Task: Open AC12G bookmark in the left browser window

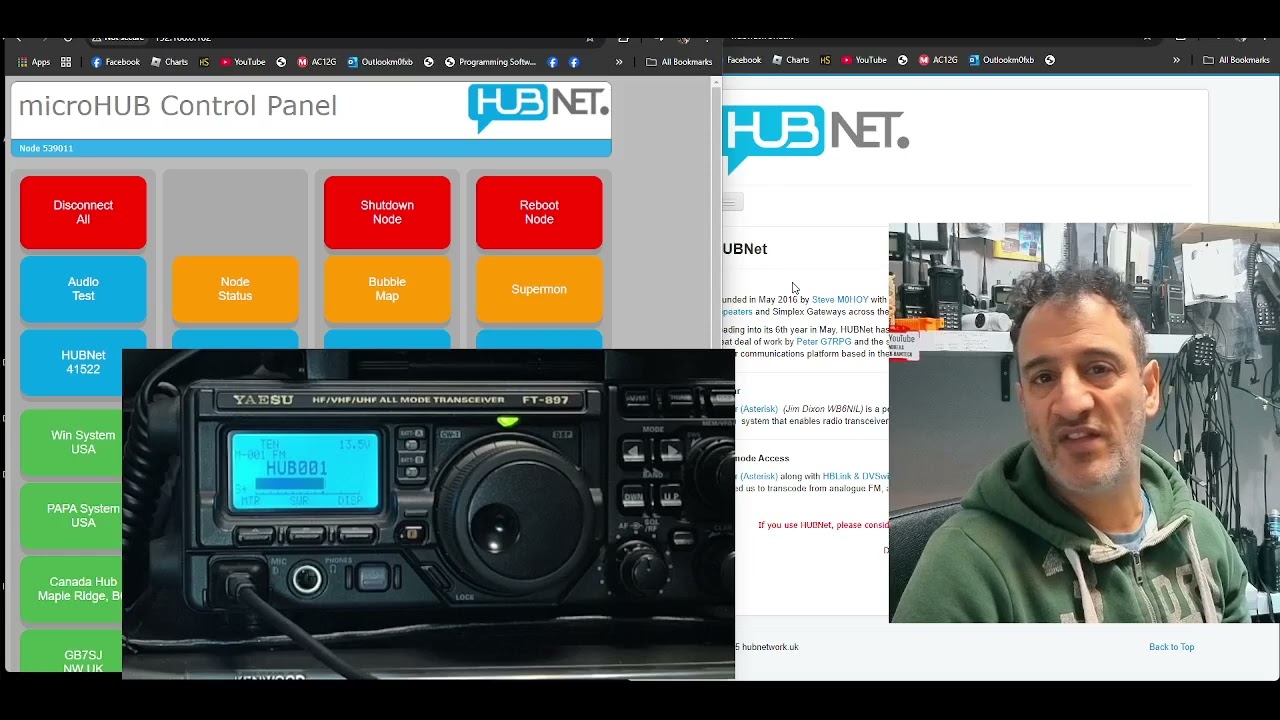Action: pos(317,62)
